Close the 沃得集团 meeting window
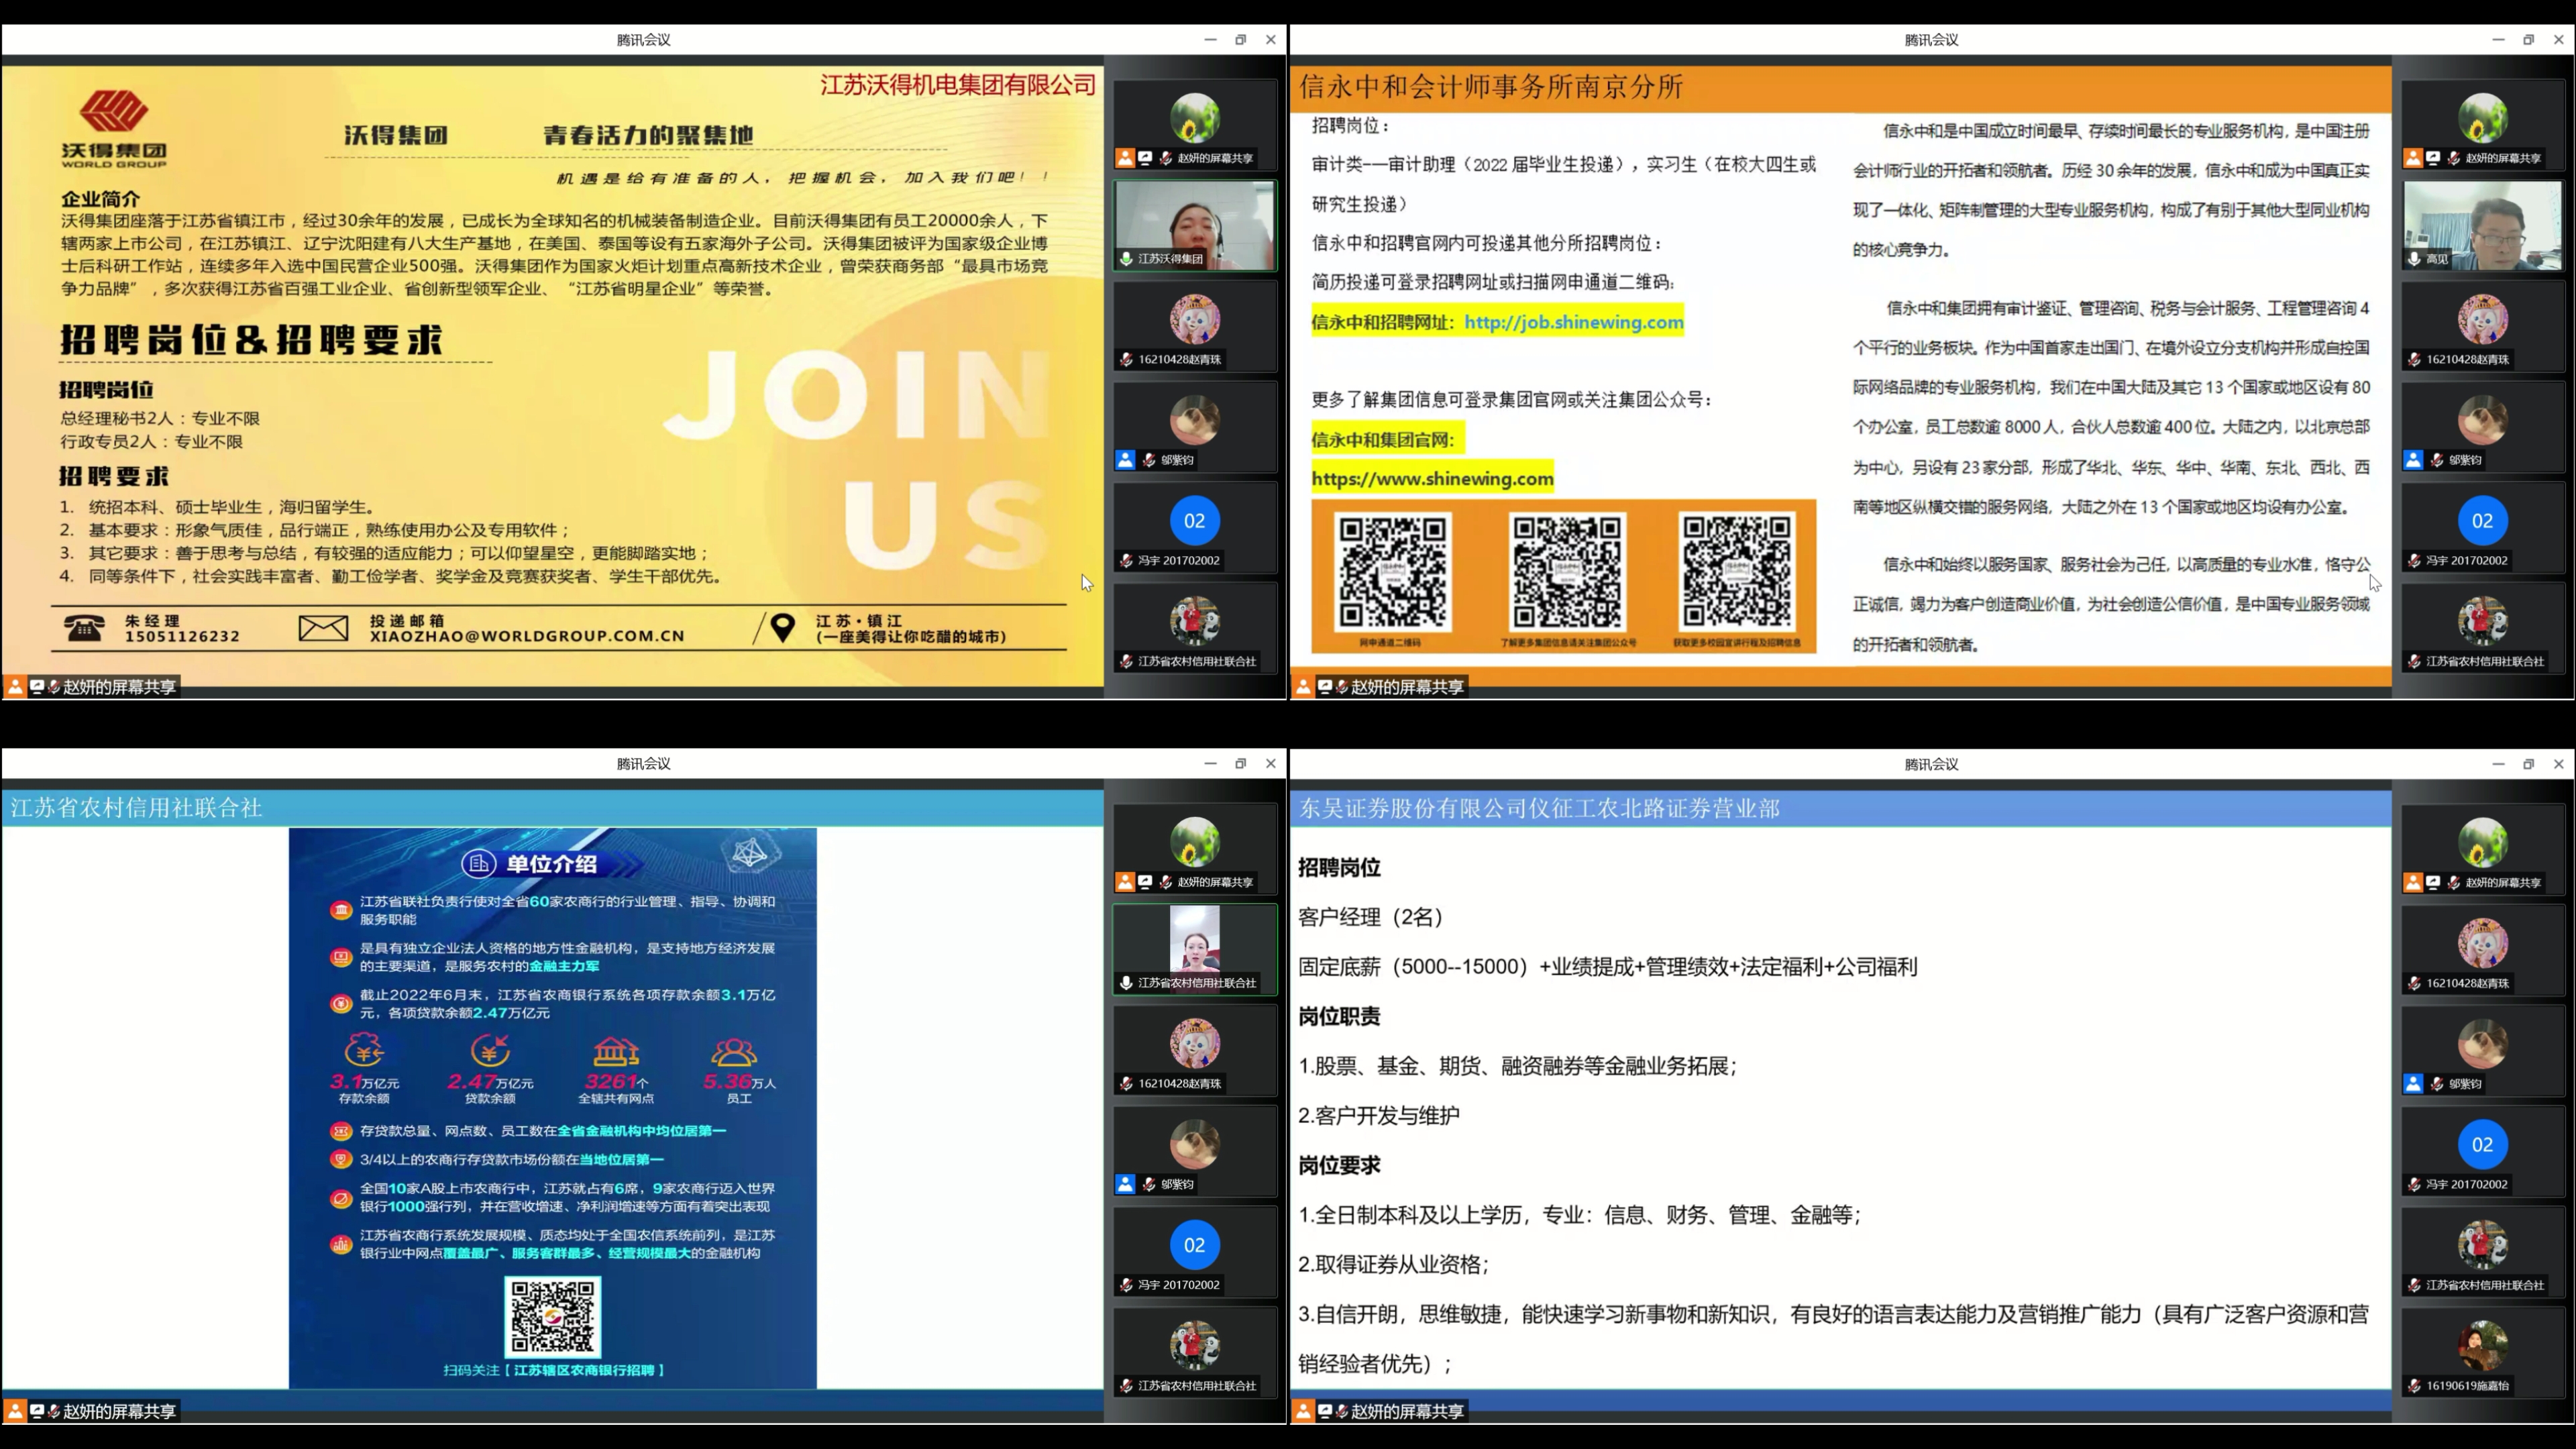The width and height of the screenshot is (2576, 1449). [x=1270, y=40]
